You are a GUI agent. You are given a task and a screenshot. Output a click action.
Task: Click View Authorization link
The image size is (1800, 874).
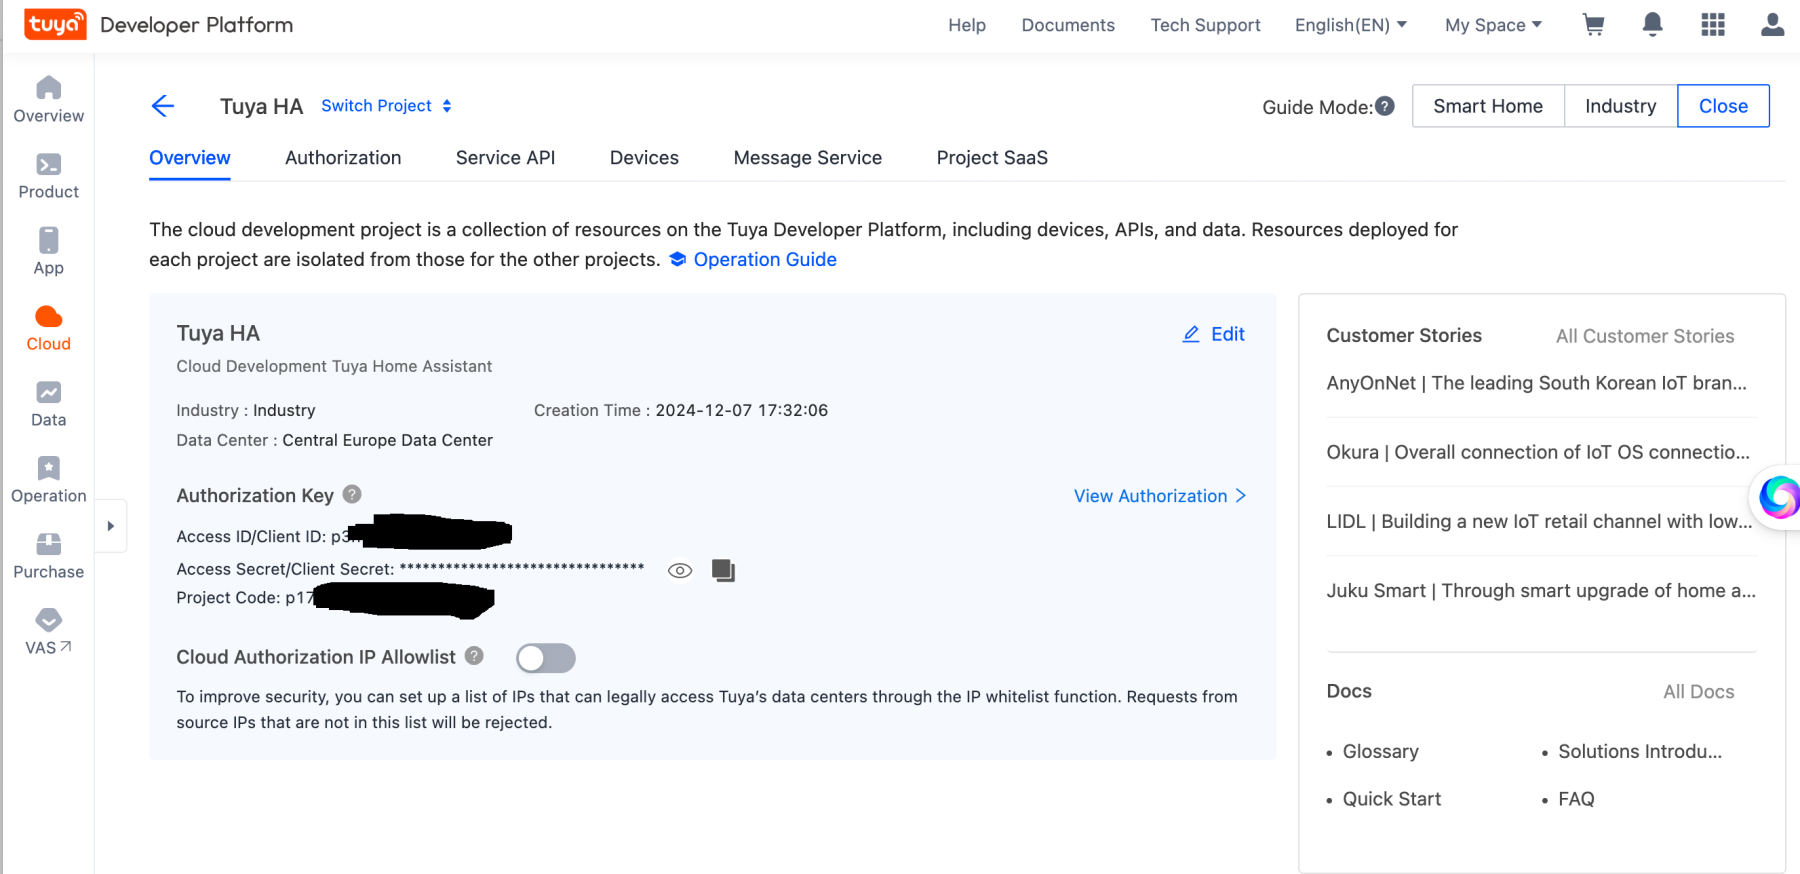[1160, 496]
